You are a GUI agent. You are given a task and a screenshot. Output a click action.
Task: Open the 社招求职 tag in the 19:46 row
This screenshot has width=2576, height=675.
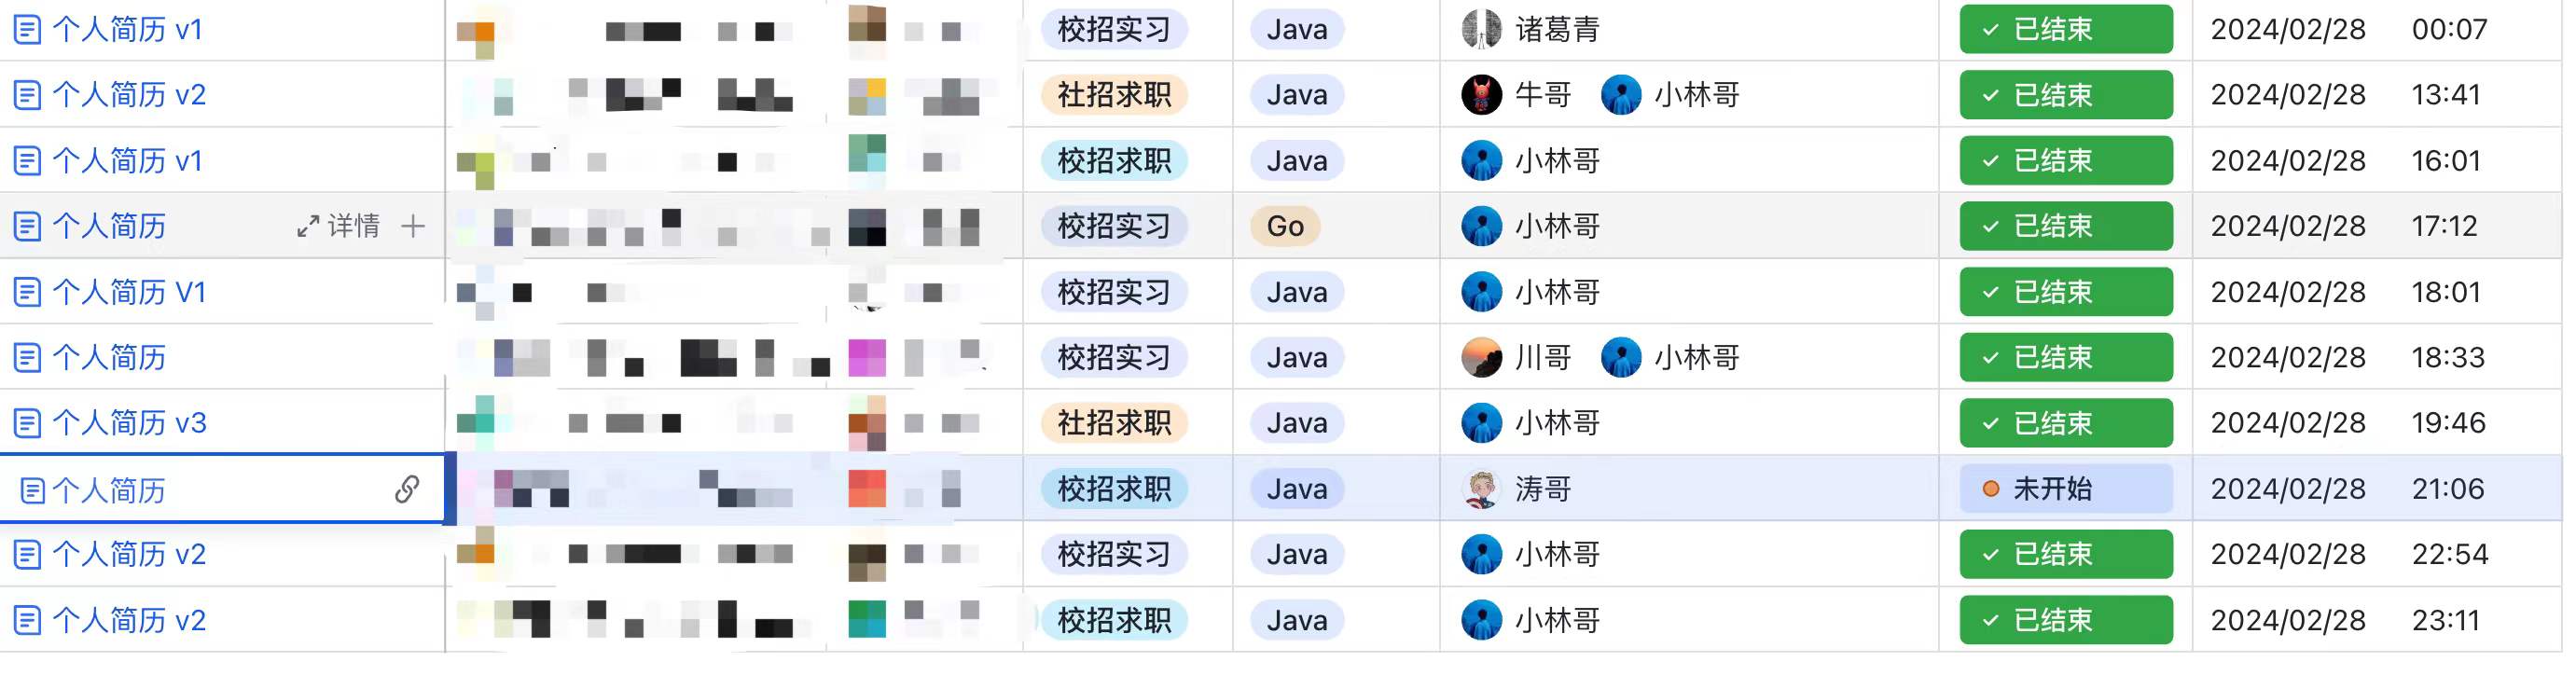1114,423
